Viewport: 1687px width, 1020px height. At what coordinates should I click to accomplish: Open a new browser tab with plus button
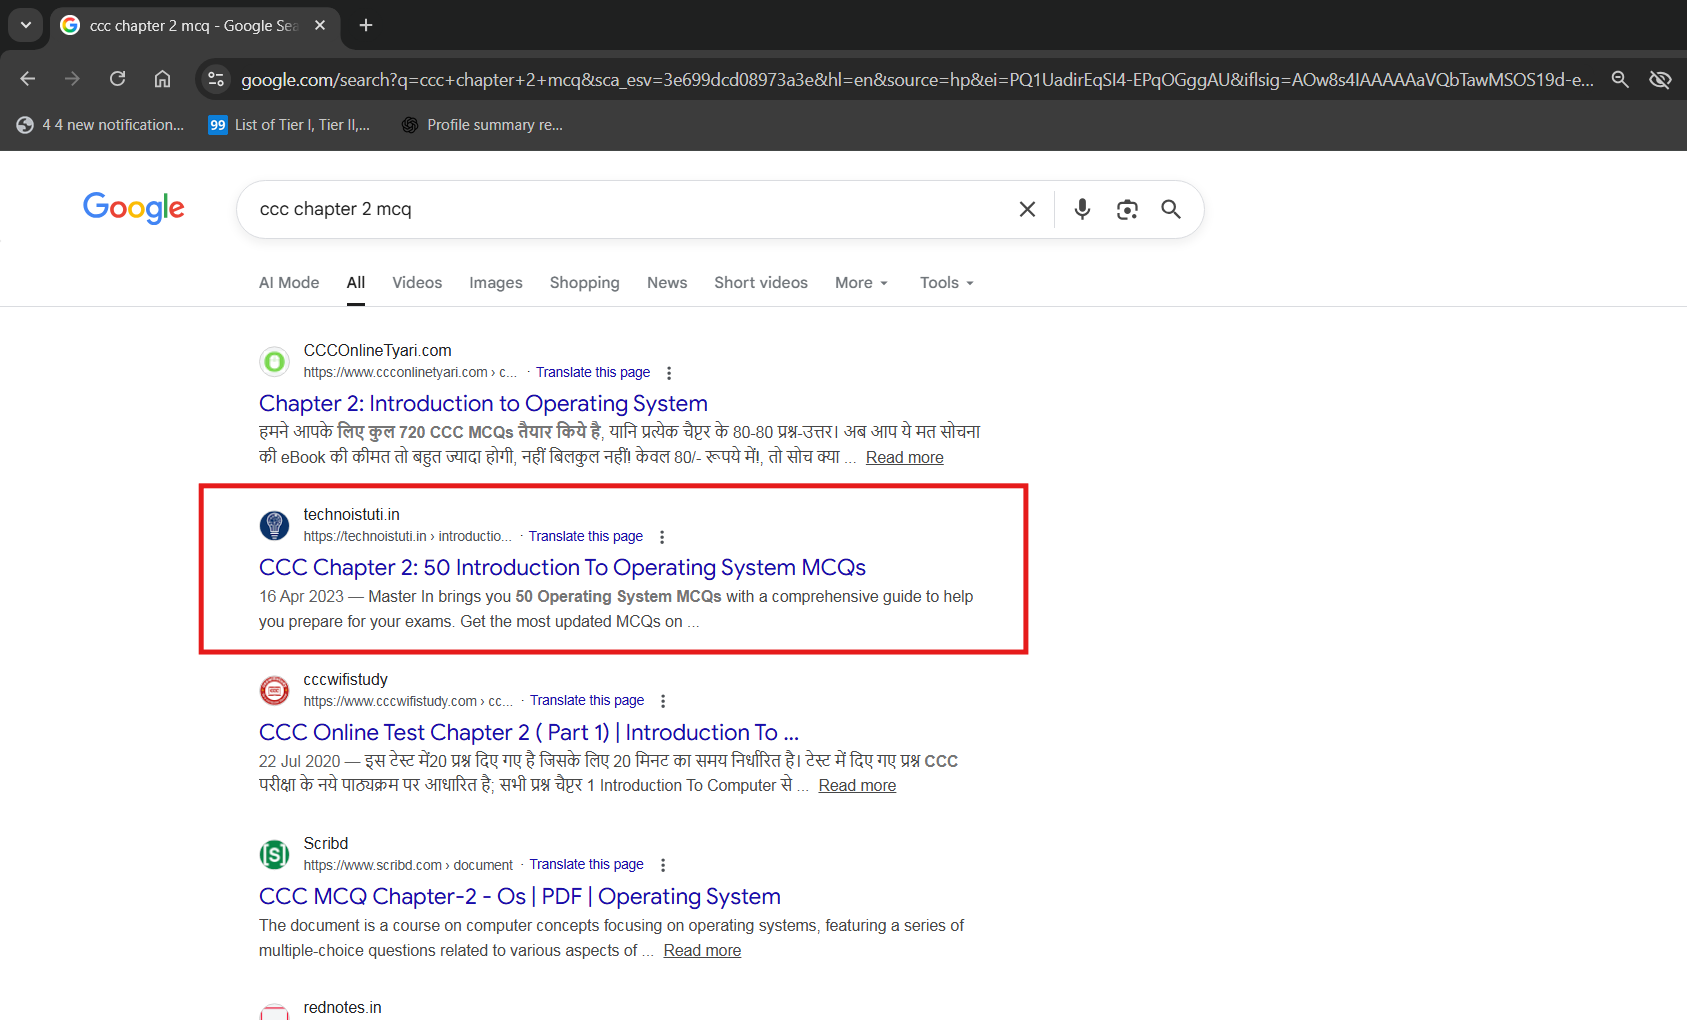coord(366,25)
